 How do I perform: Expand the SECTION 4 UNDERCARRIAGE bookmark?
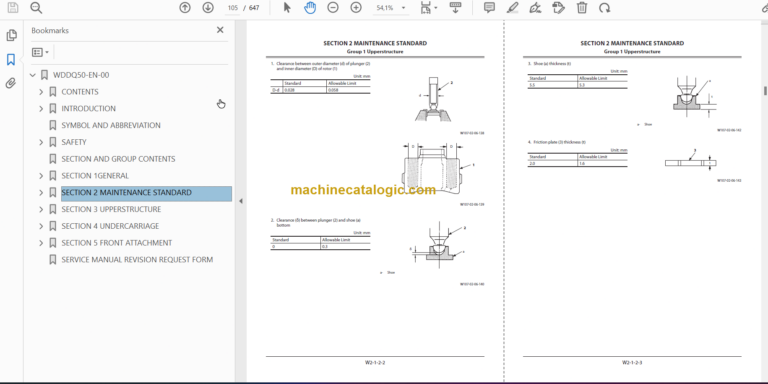click(41, 226)
